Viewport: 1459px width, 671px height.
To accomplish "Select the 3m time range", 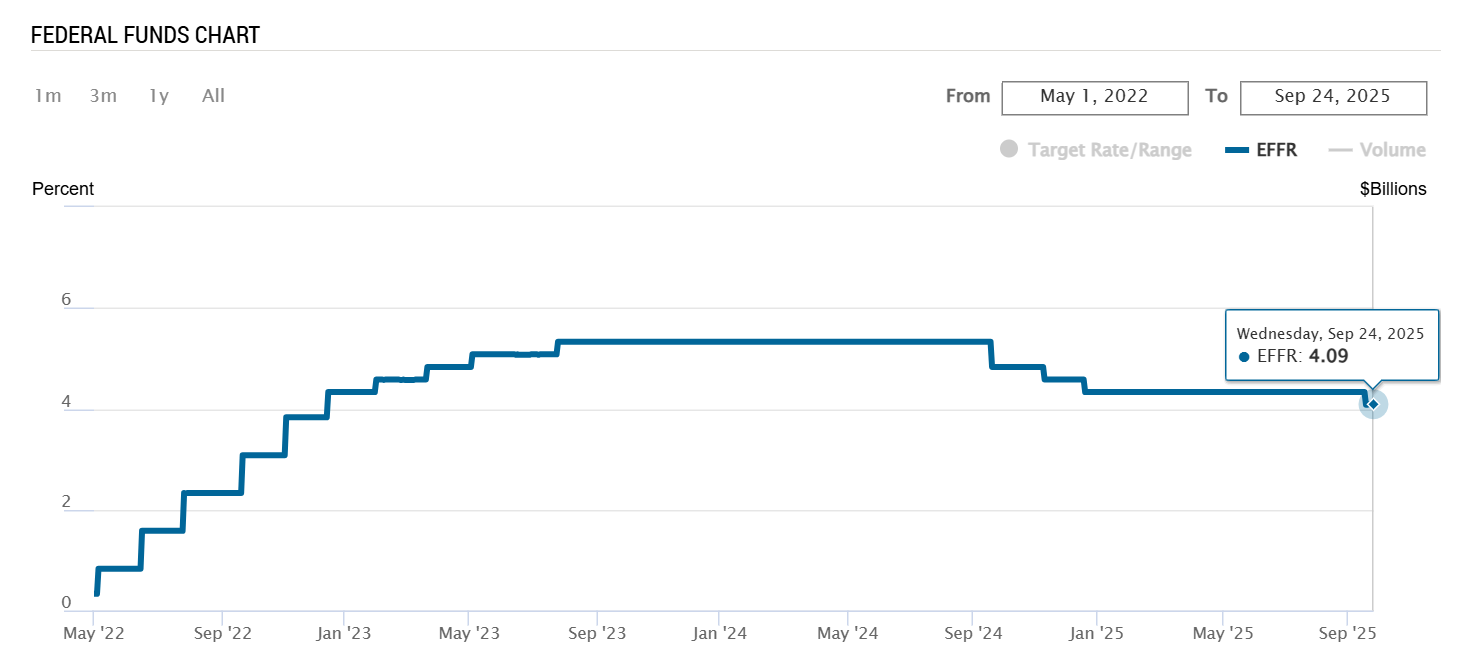I will click(x=103, y=96).
